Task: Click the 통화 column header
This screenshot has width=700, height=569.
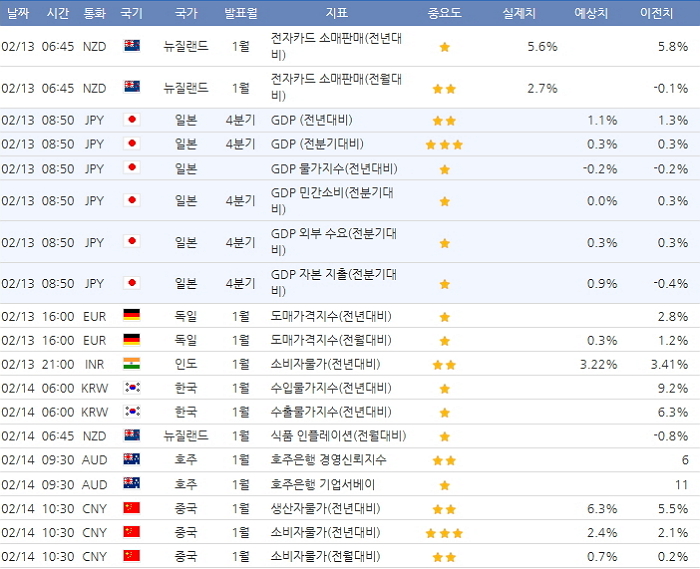Action: (95, 13)
